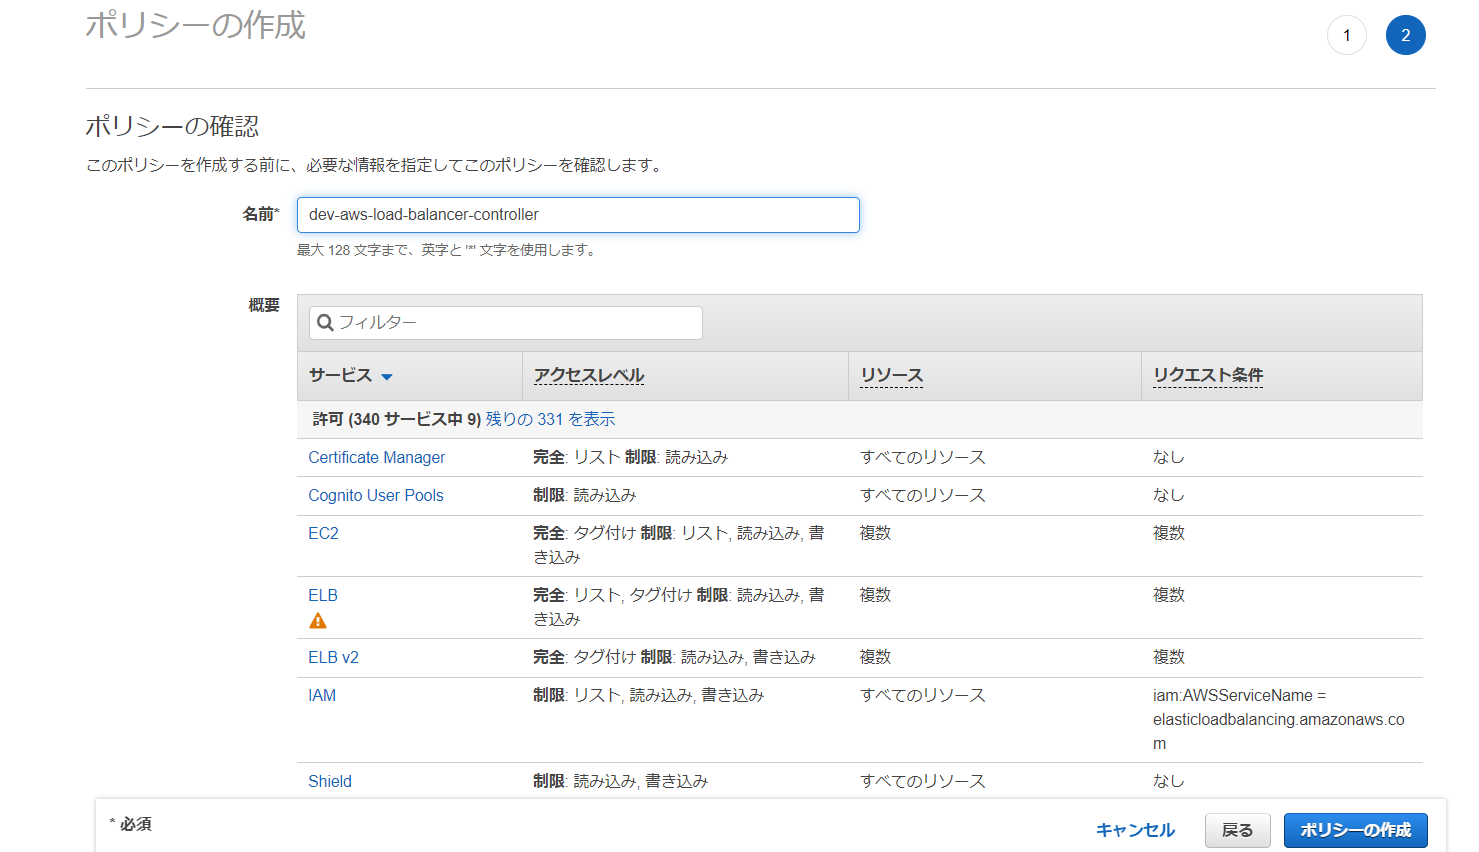This screenshot has height=852, width=1479.
Task: Open the EC2 service link
Action: tap(323, 533)
